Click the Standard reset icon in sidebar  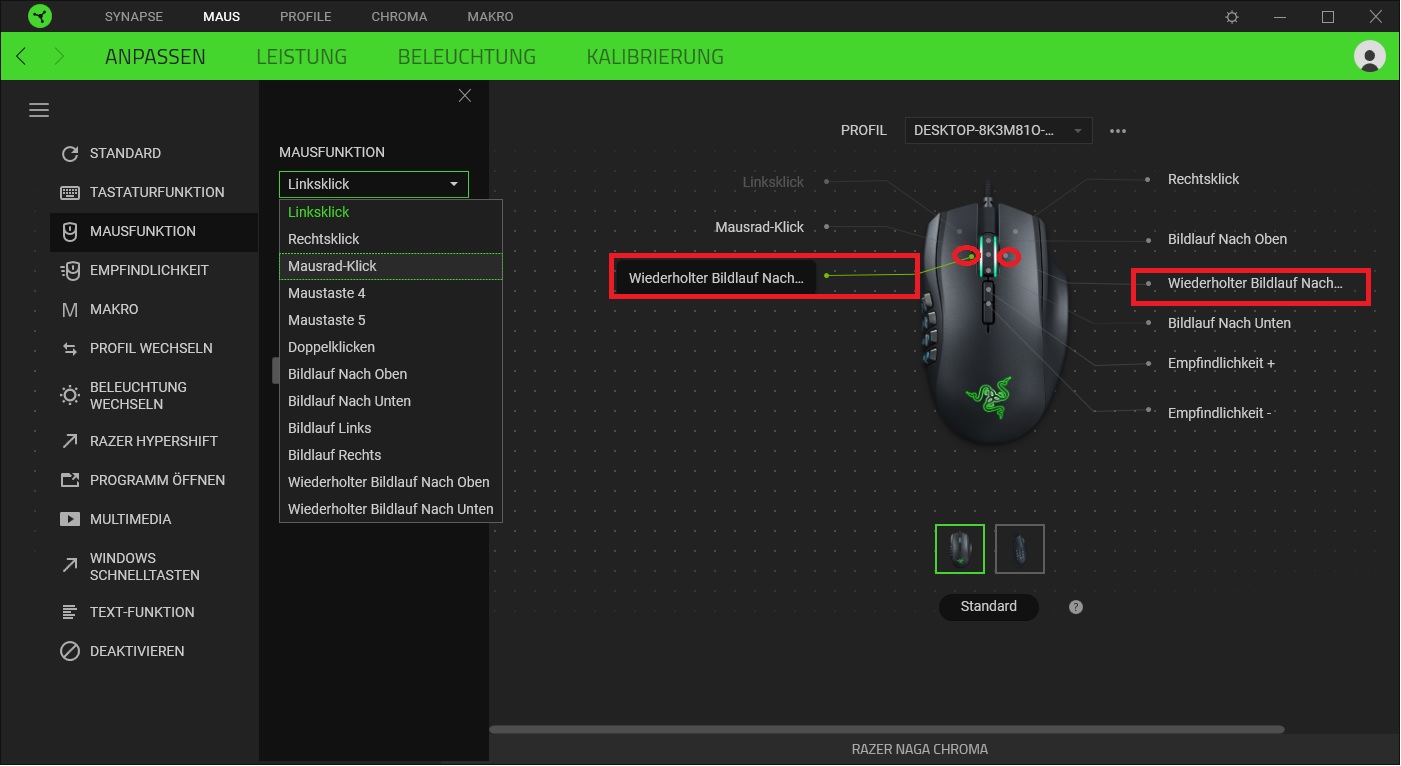(70, 153)
